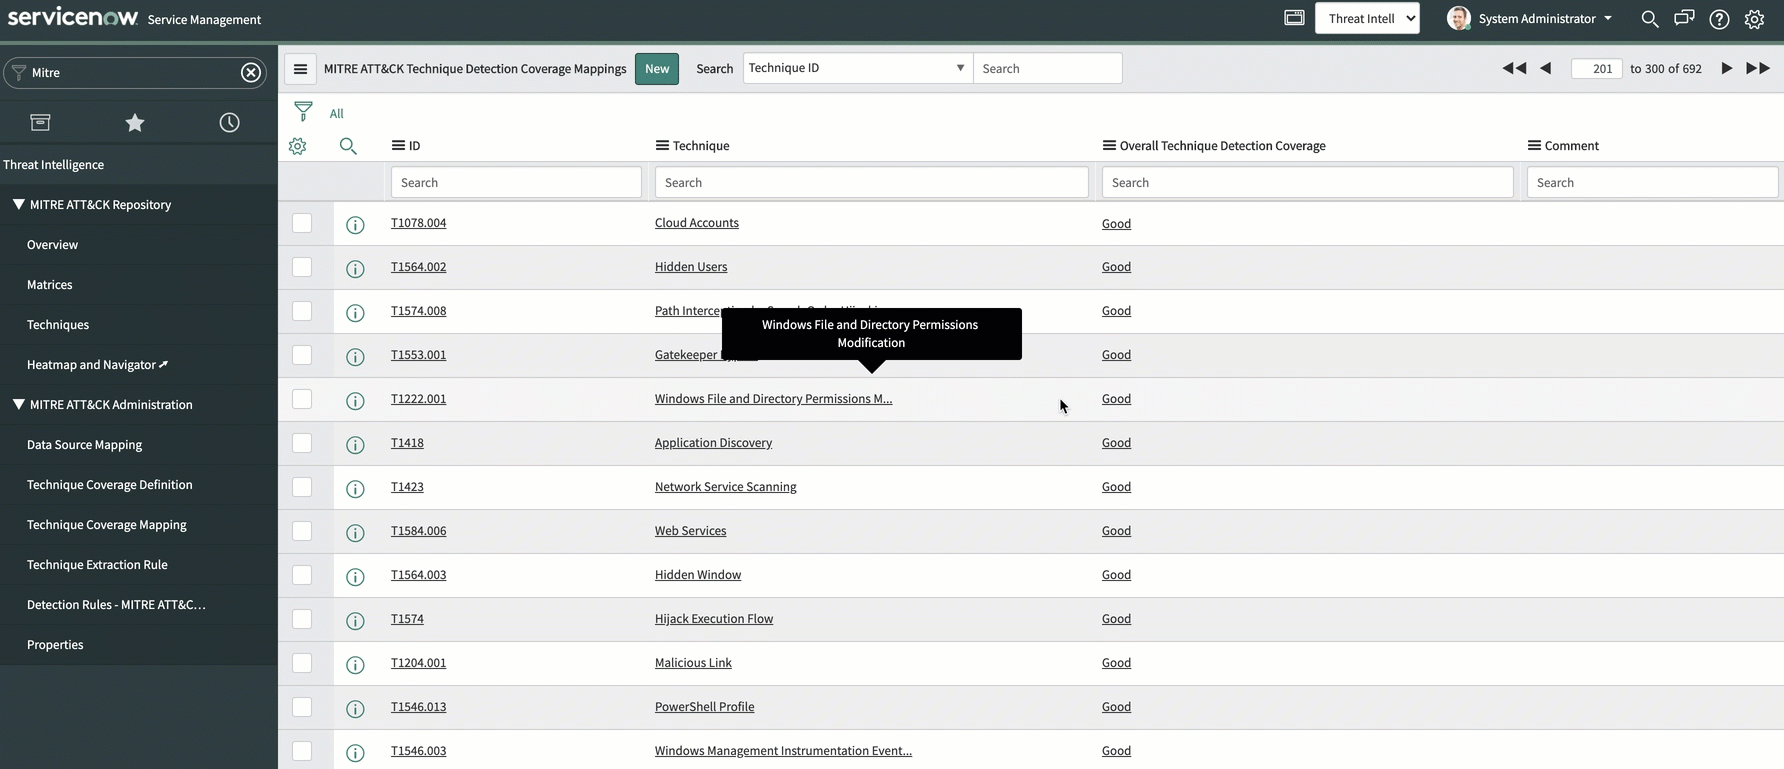The width and height of the screenshot is (1784, 769).
Task: Click the New record button
Action: coord(657,69)
